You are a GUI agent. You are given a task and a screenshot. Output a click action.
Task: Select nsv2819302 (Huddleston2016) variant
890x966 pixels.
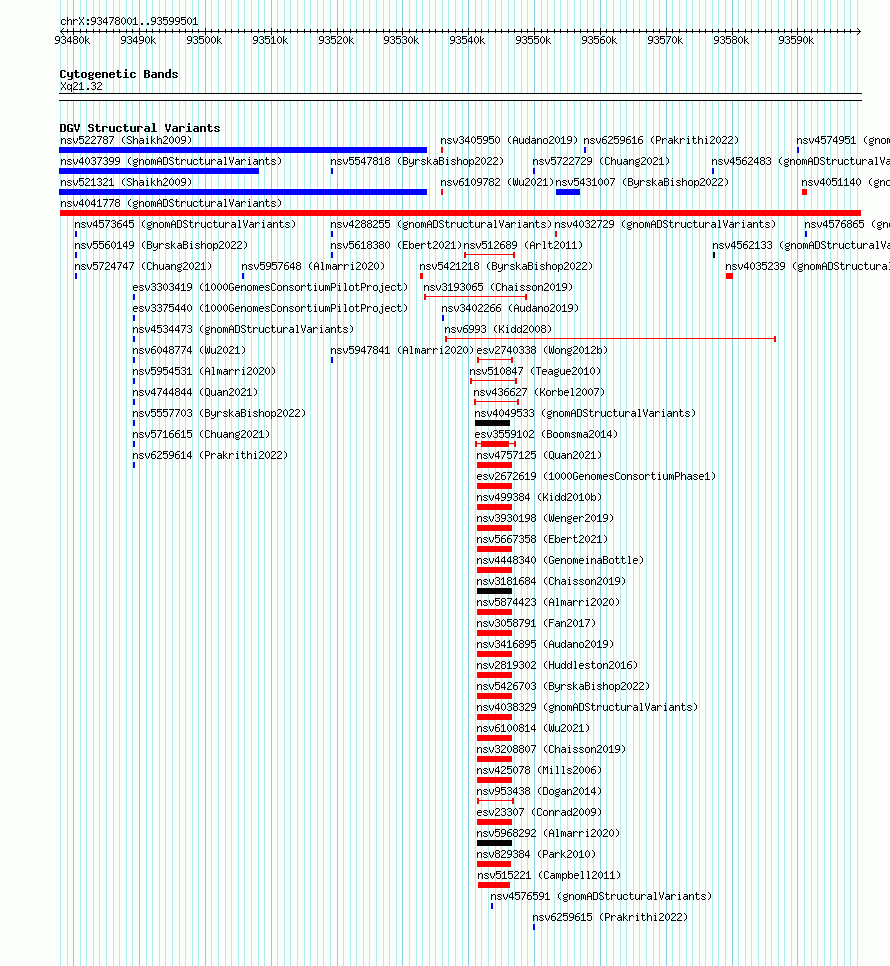pyautogui.click(x=557, y=664)
